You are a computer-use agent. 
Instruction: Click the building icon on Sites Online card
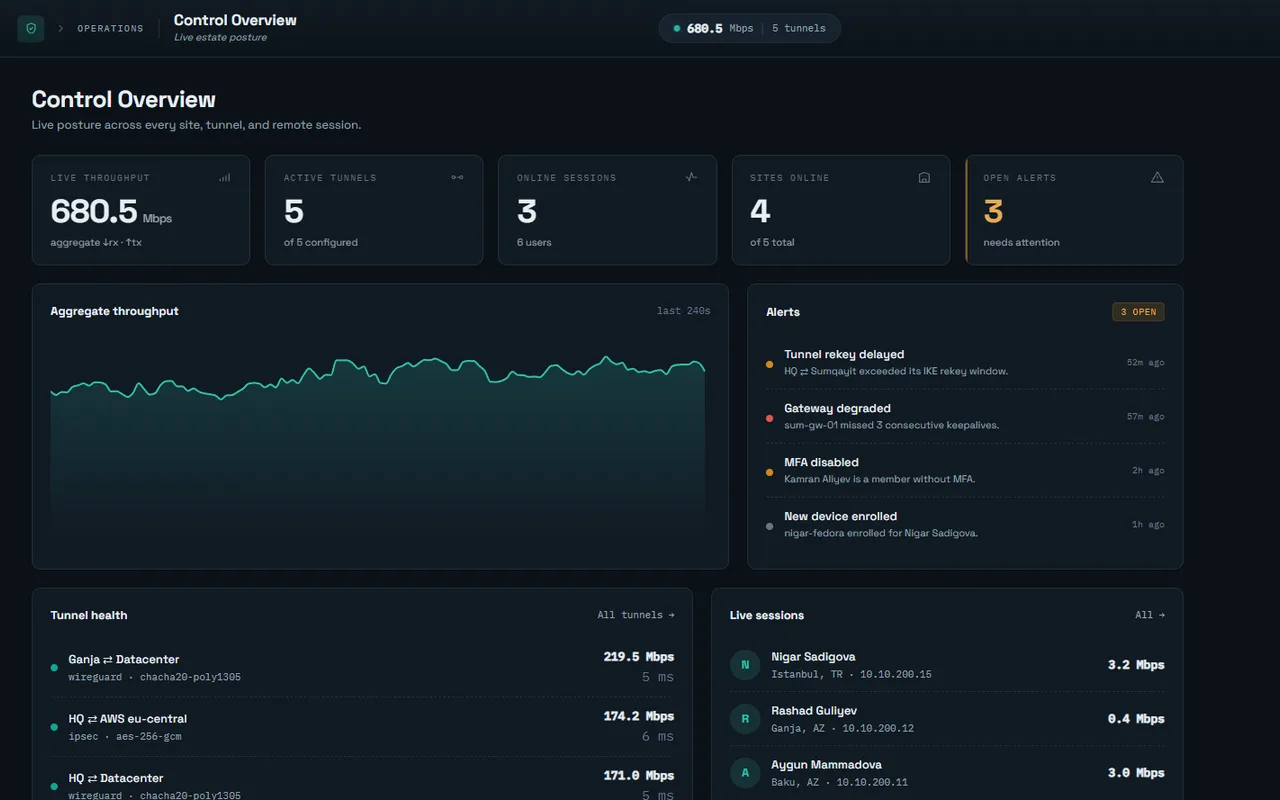click(924, 177)
